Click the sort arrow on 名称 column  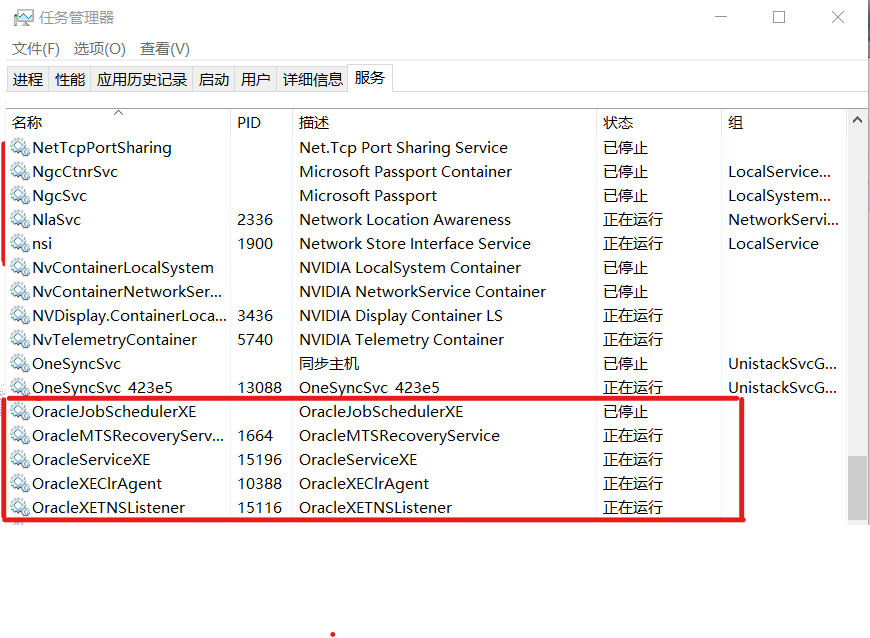tap(118, 113)
